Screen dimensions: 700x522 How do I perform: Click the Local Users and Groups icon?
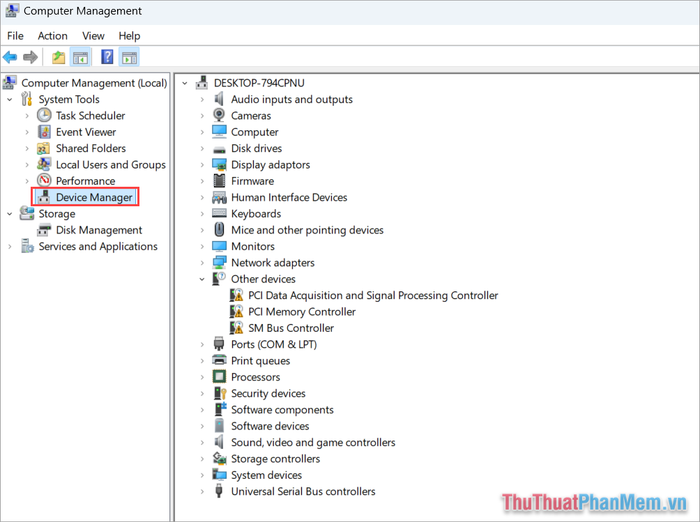click(x=44, y=164)
